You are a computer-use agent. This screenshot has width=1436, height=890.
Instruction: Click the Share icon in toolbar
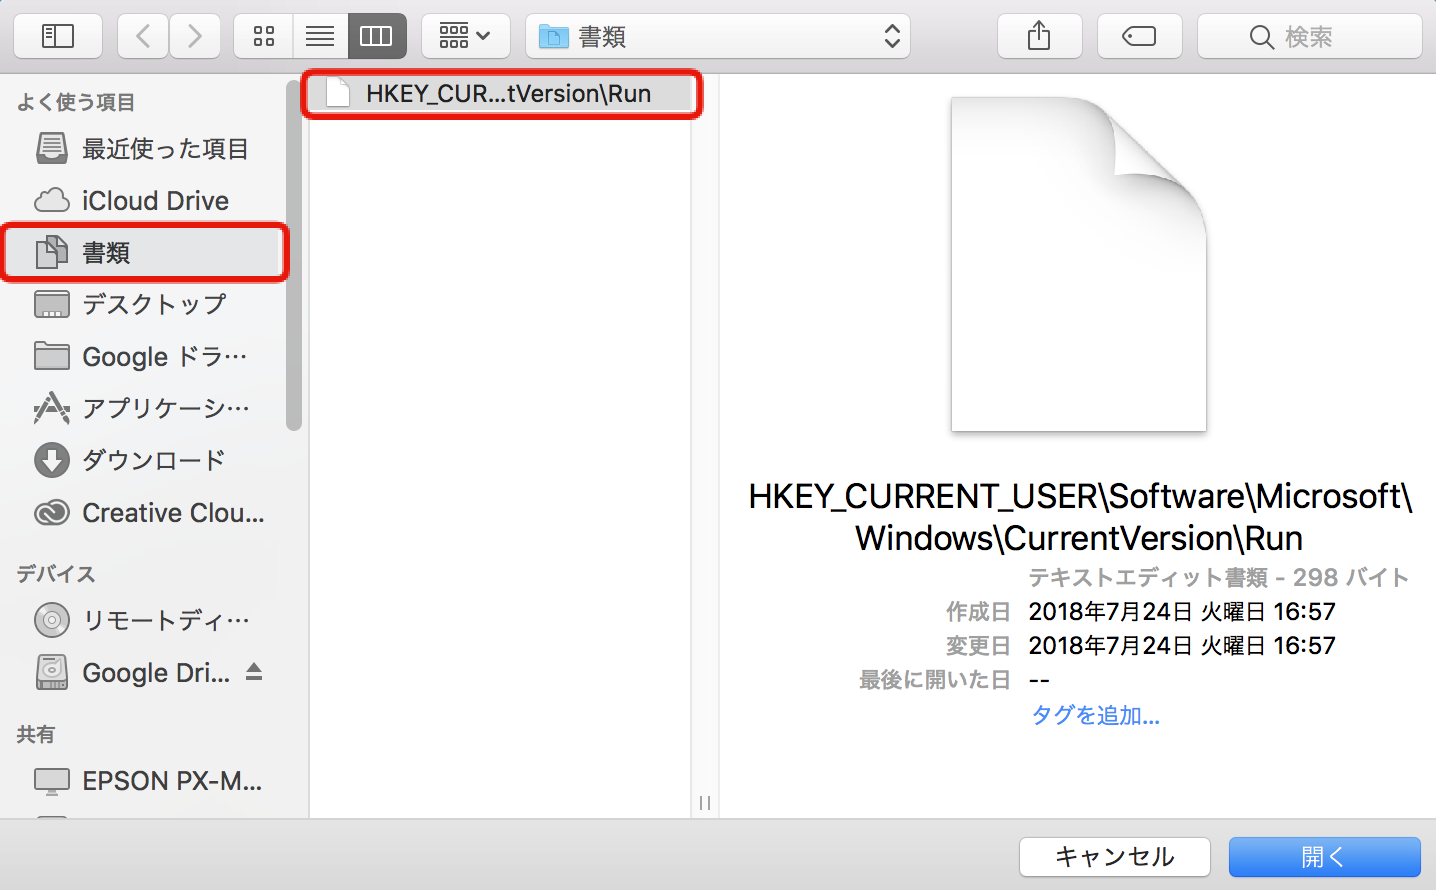point(1039,37)
